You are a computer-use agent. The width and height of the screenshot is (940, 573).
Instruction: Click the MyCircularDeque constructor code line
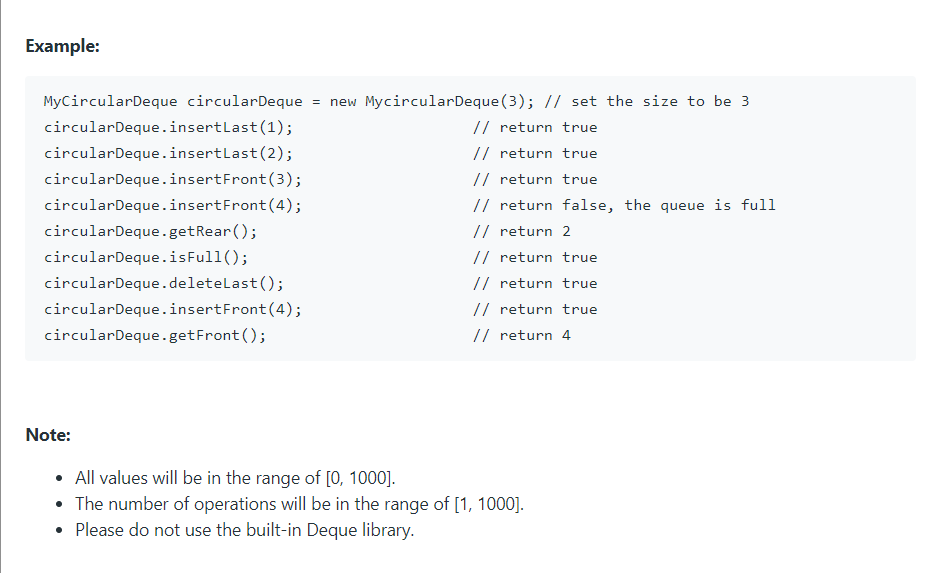[396, 101]
